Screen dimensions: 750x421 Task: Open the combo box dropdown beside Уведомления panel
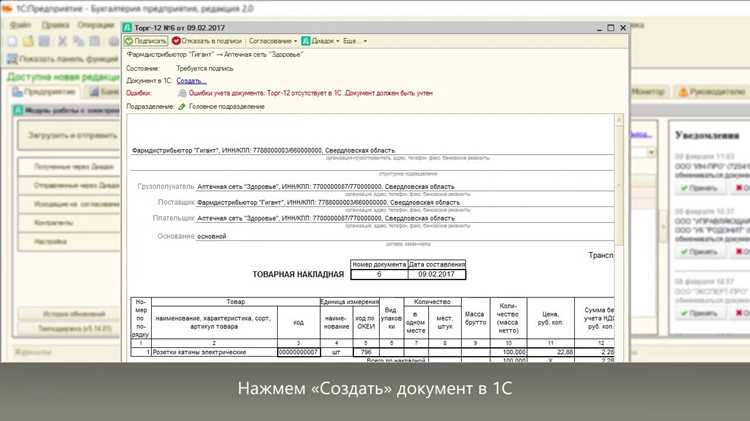(651, 153)
